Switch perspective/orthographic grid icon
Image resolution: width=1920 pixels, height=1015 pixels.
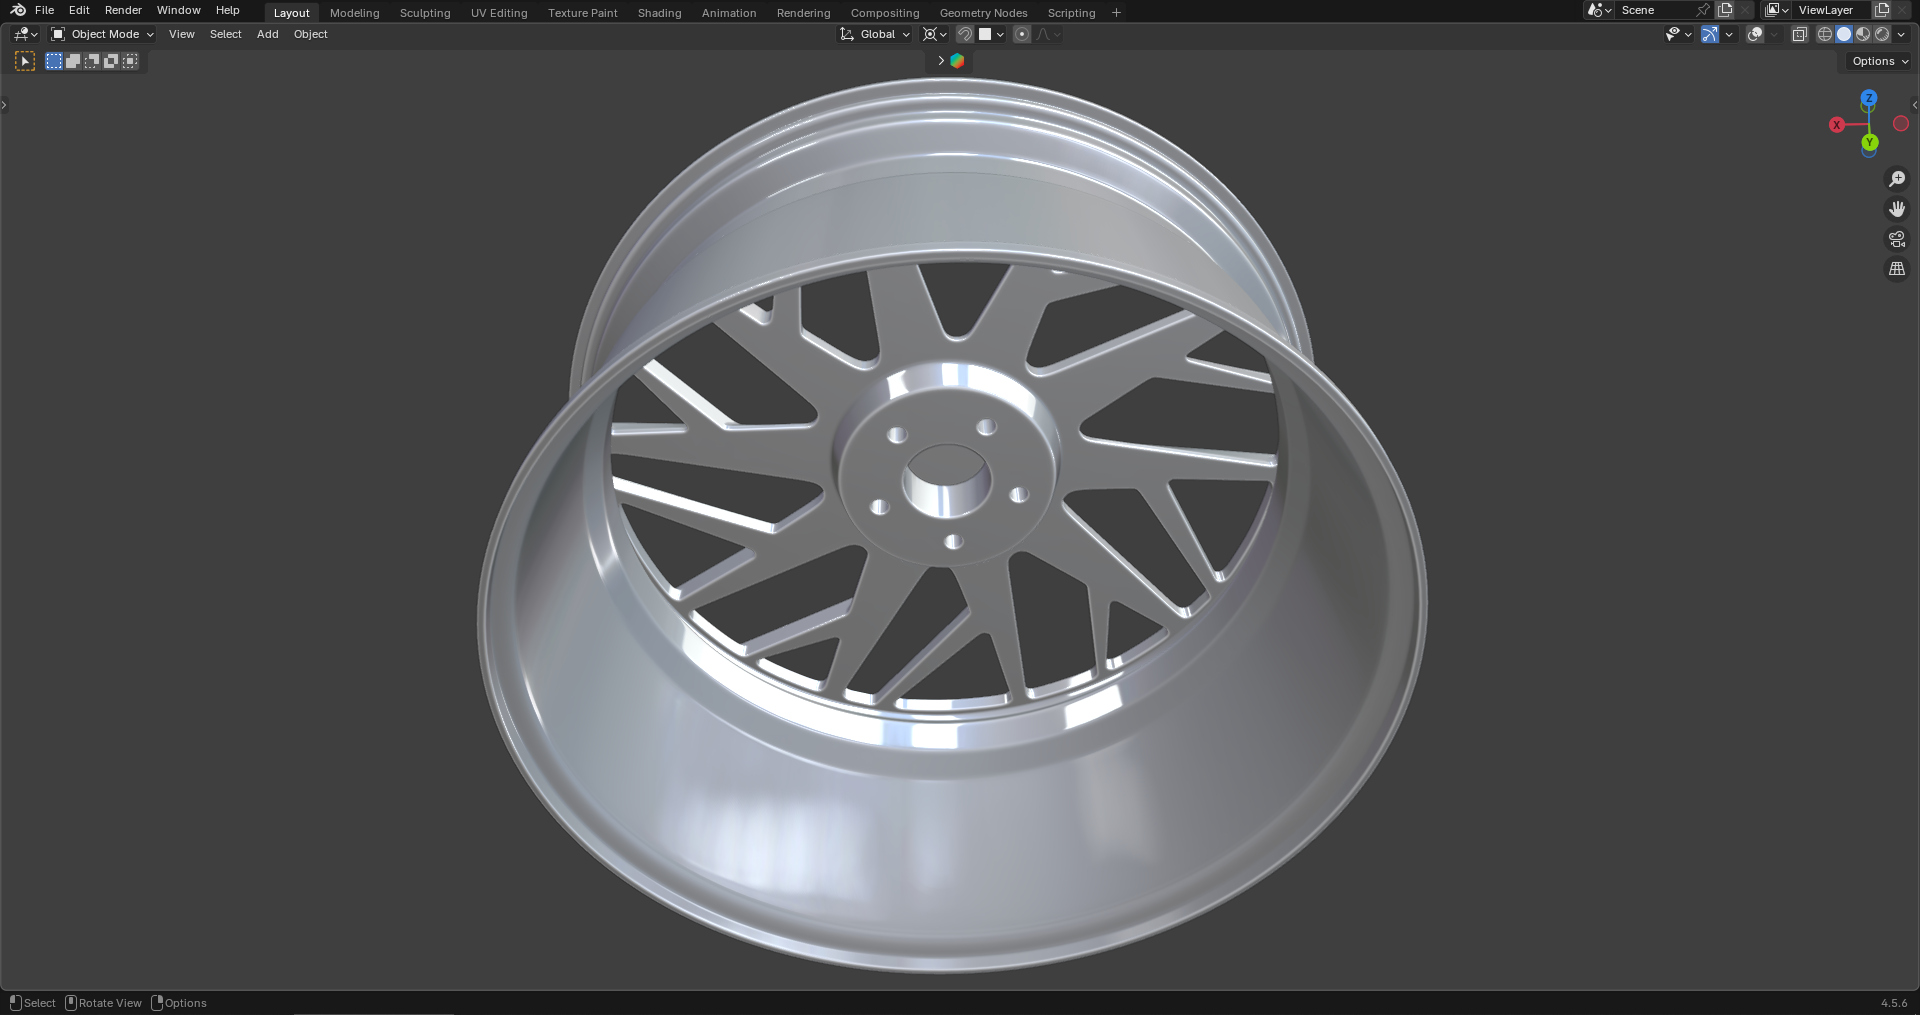(1897, 269)
